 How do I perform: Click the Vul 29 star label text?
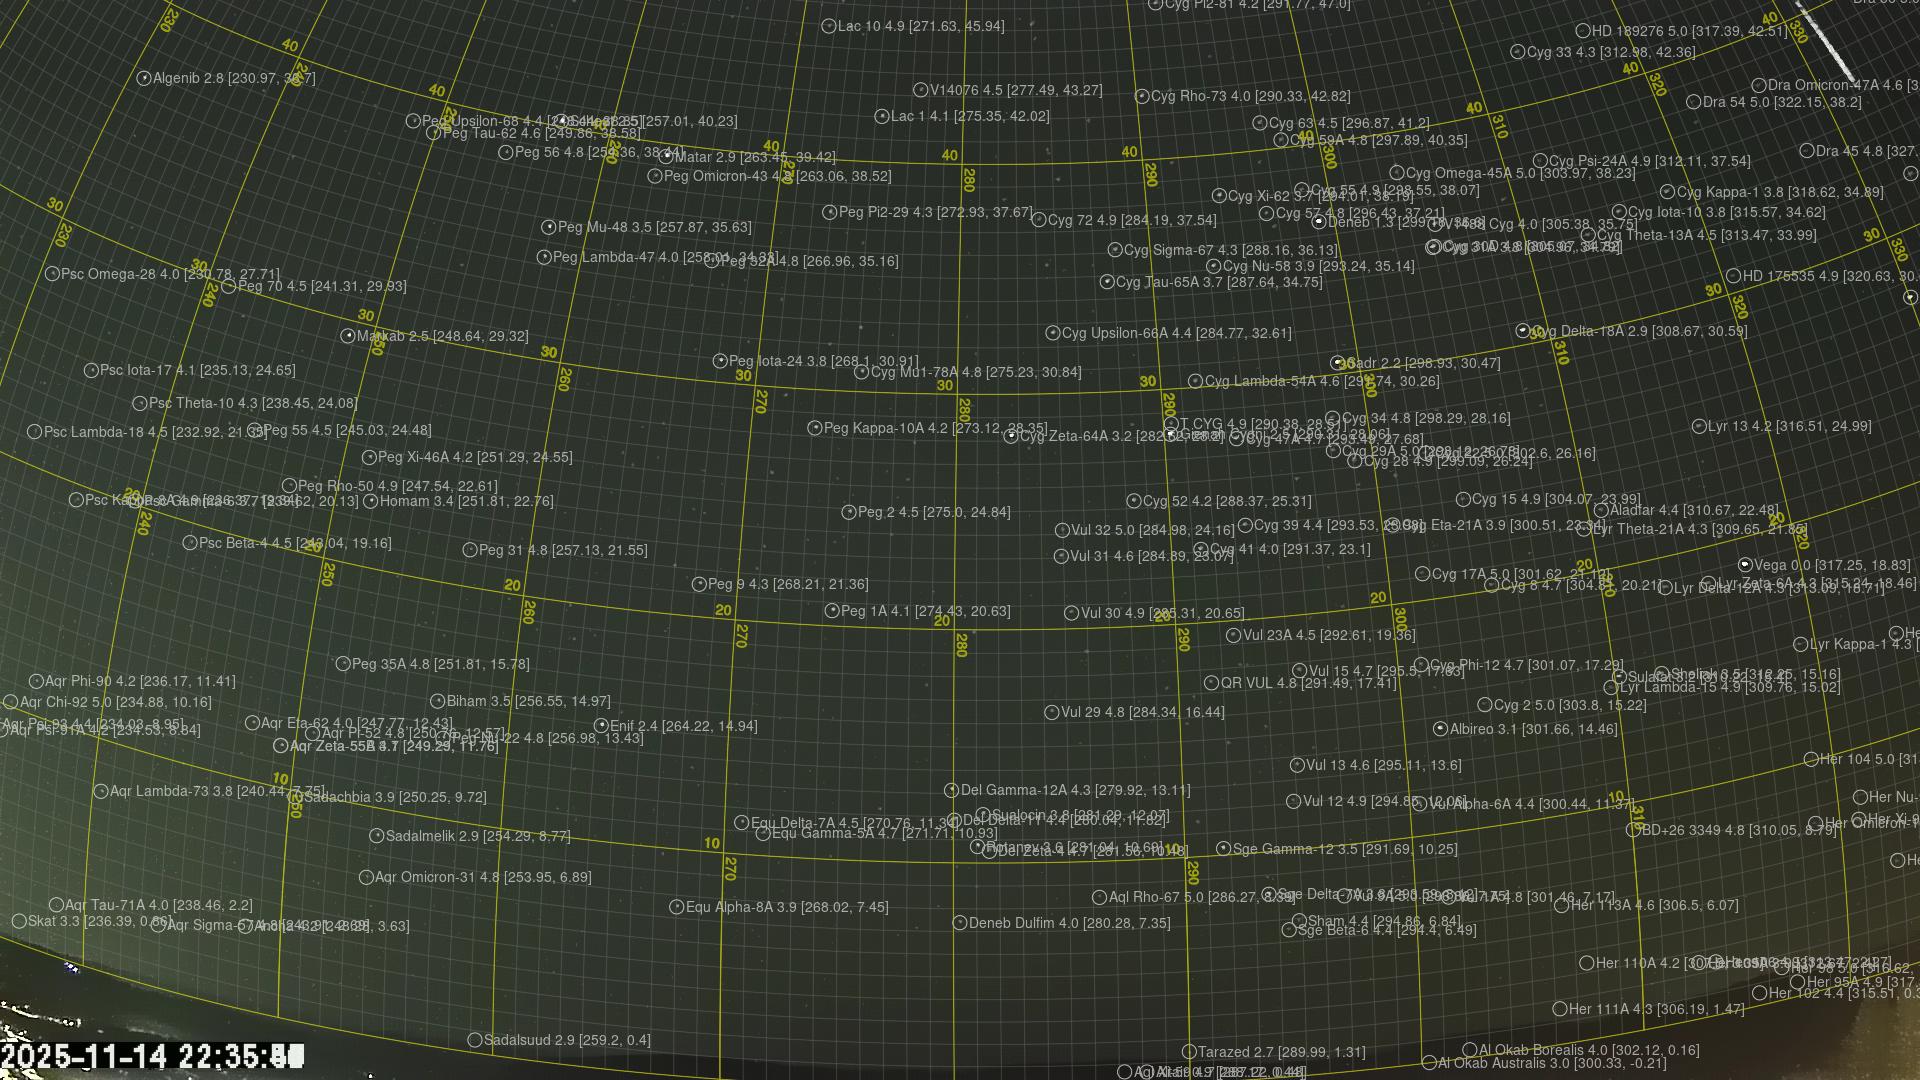pyautogui.click(x=1142, y=712)
